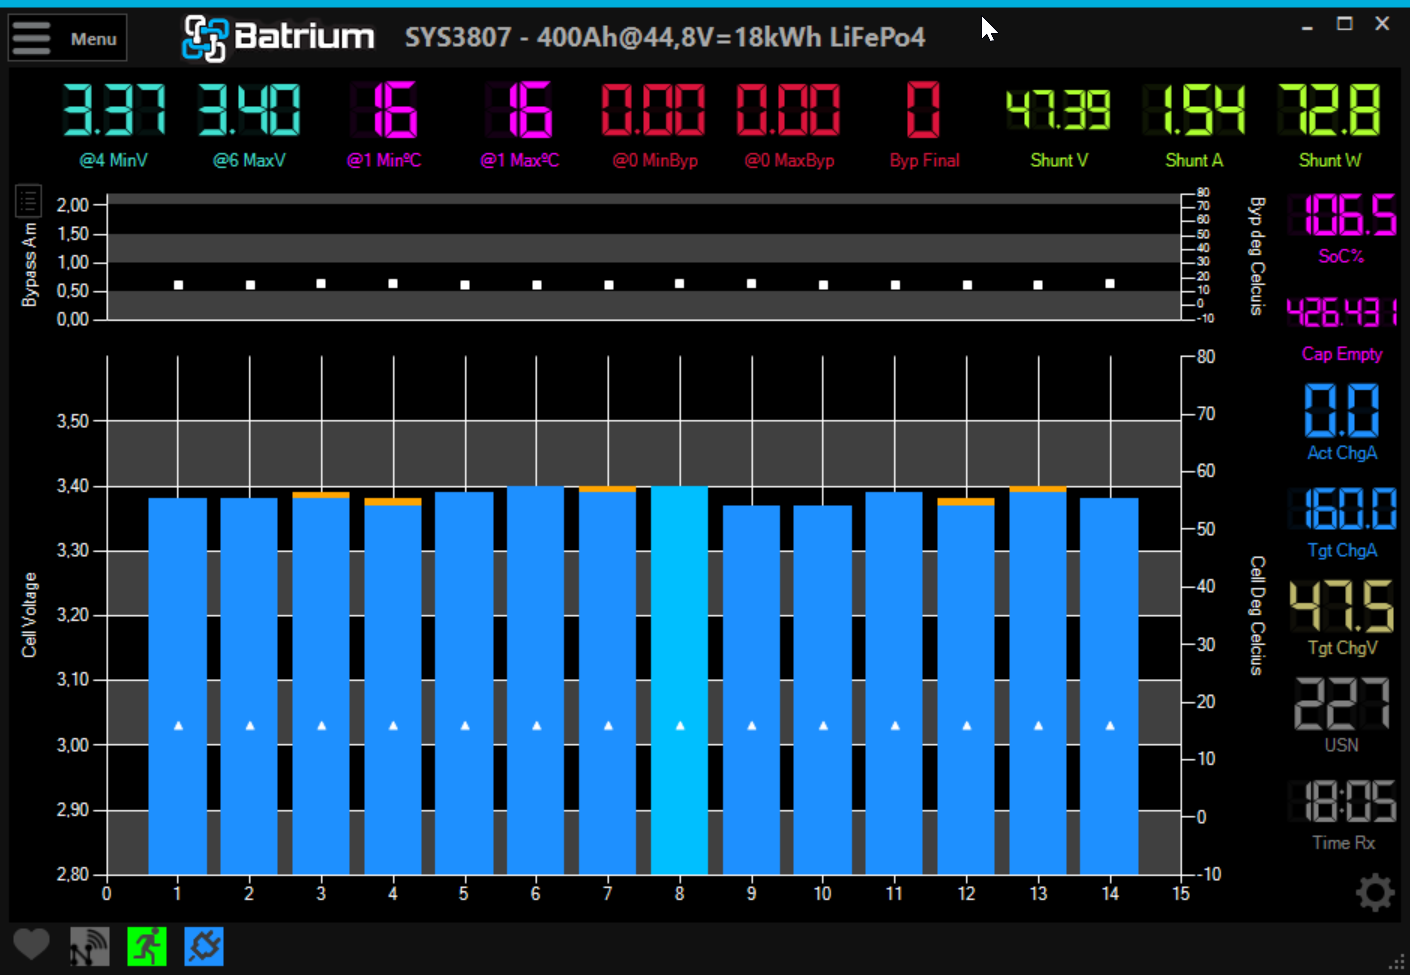Select the @6 MaxV reading

click(x=249, y=125)
